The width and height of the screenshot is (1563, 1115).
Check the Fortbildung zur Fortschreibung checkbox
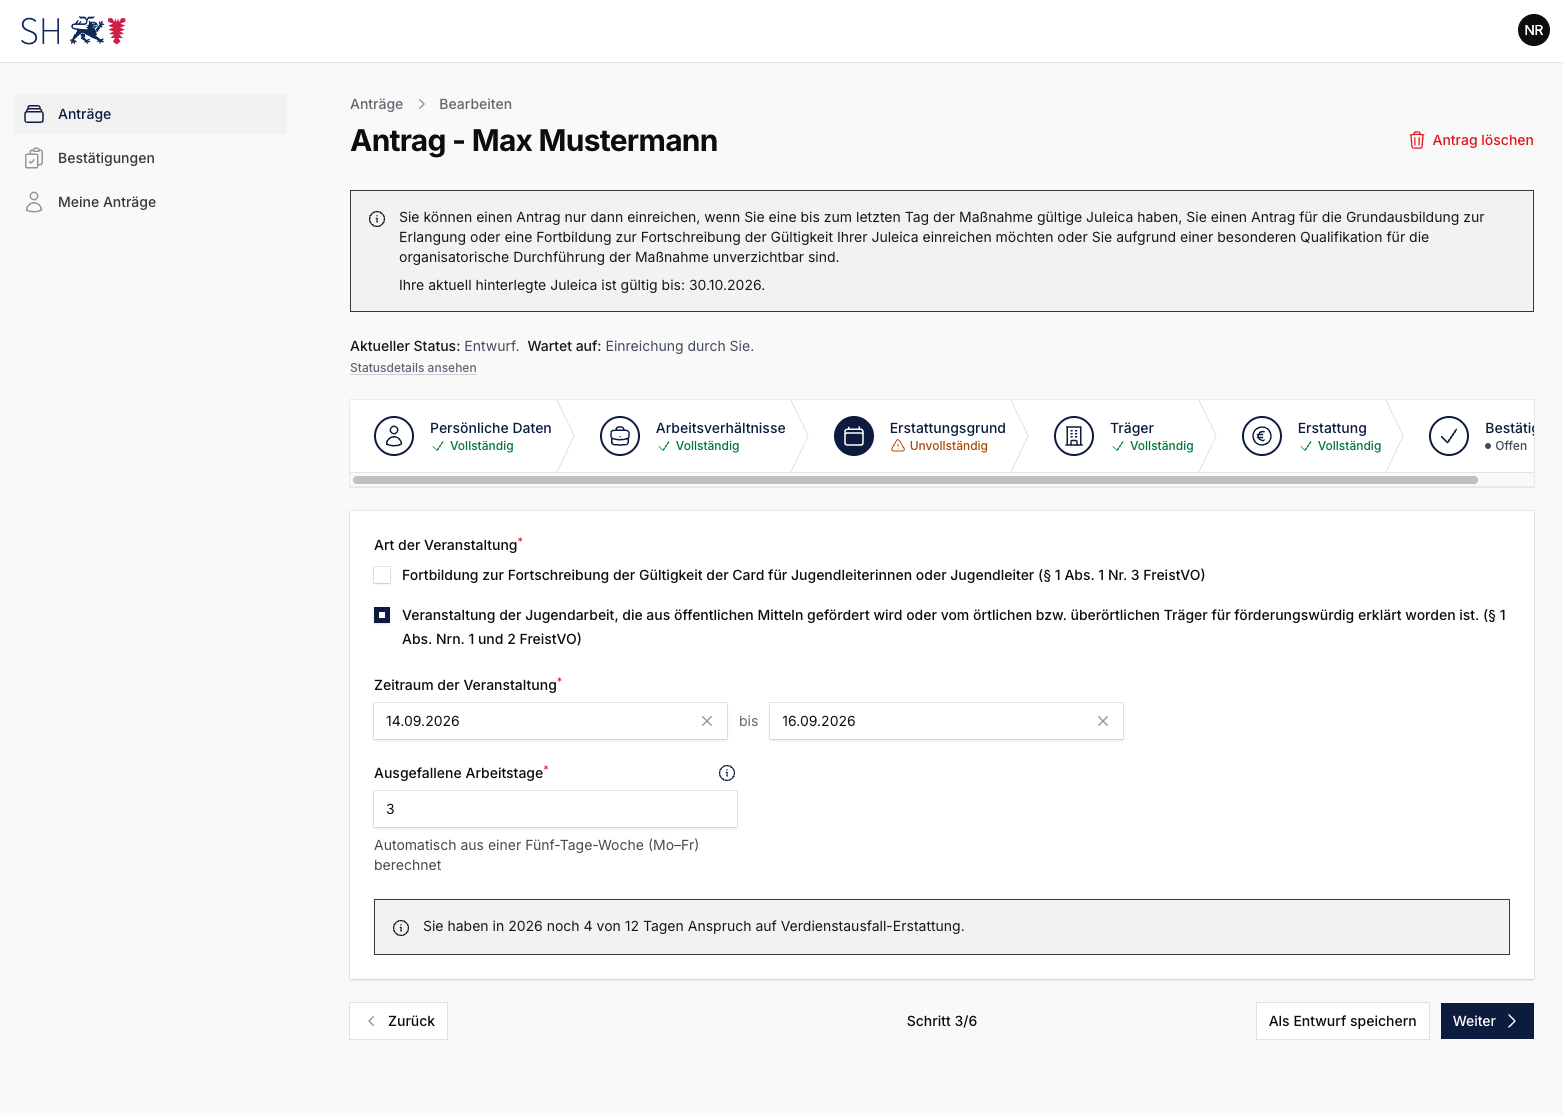382,575
